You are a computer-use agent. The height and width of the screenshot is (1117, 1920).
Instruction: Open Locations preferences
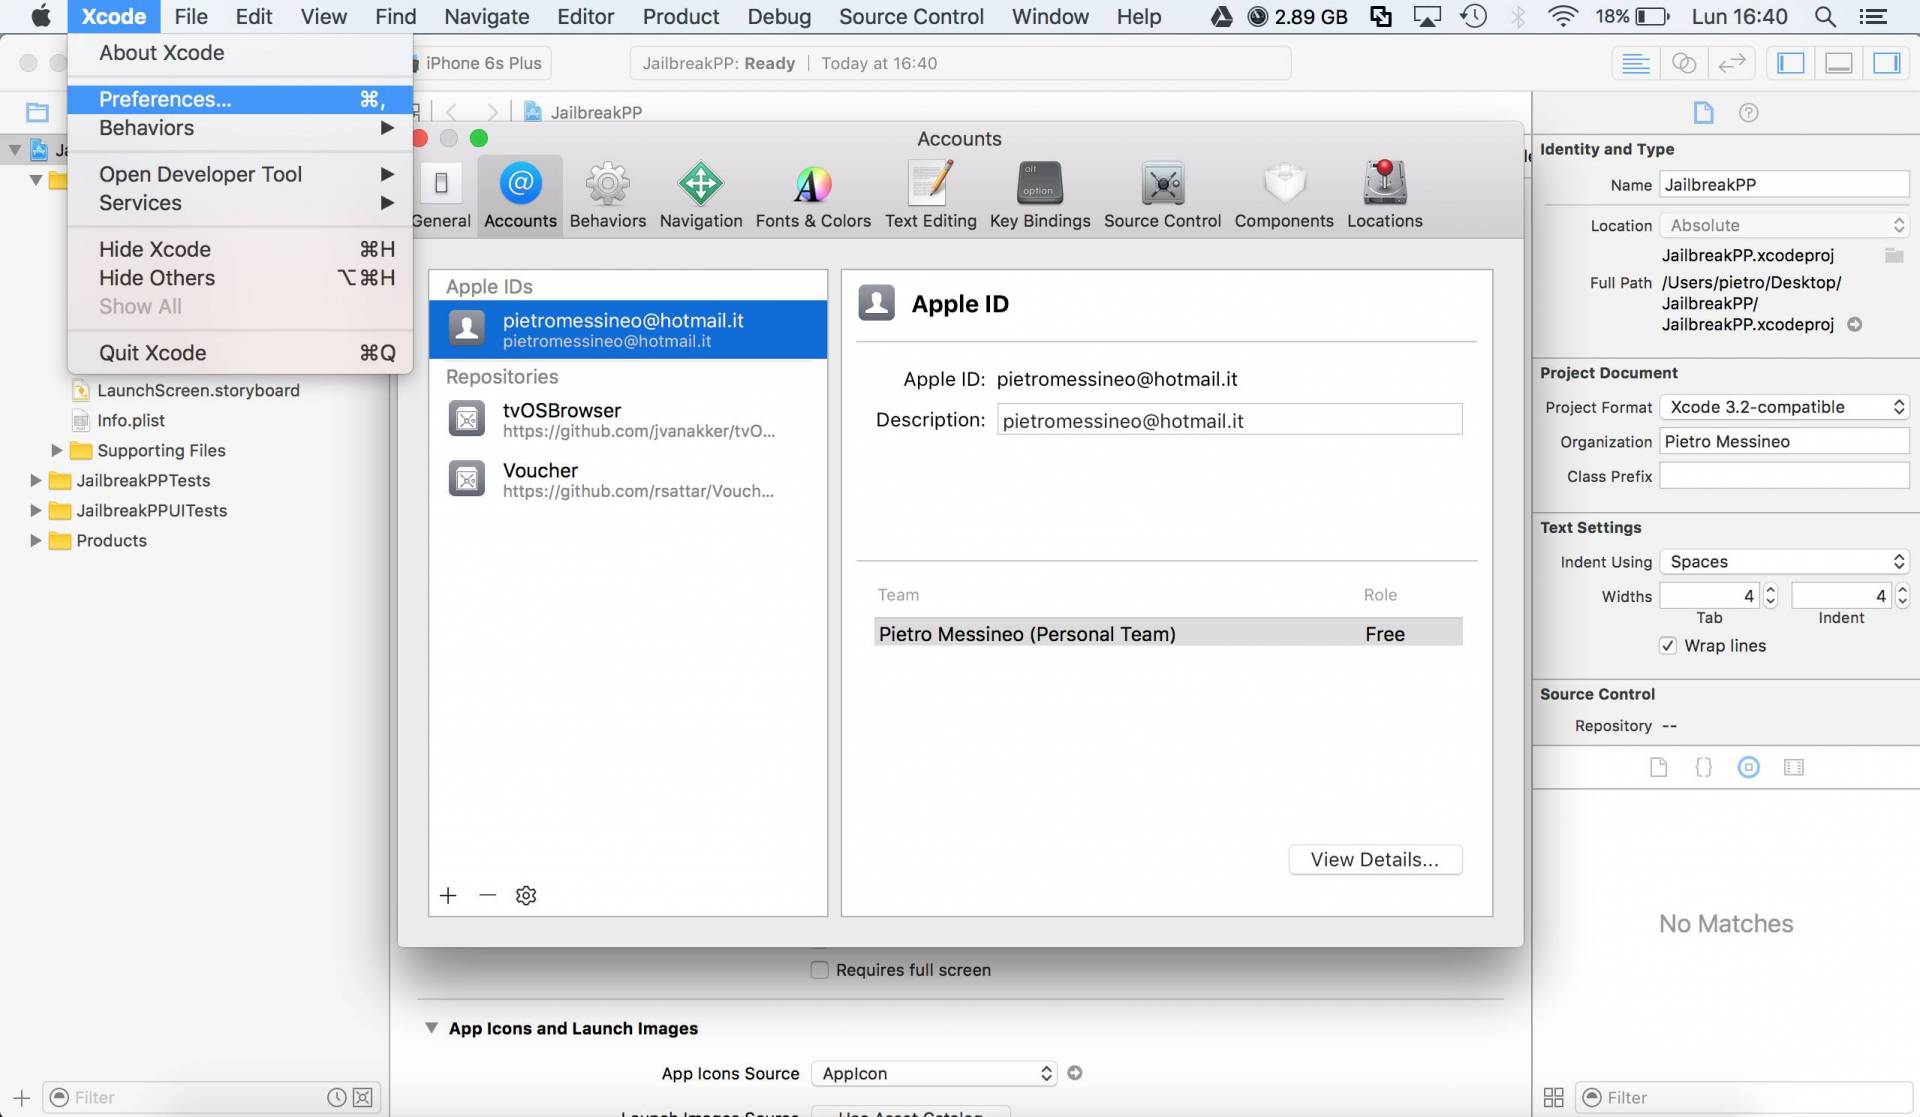click(1384, 196)
